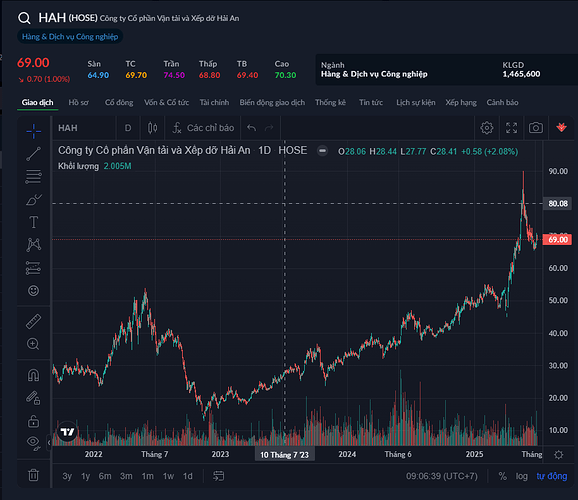Open chart settings gear icon
The image size is (578, 500).
487,128
